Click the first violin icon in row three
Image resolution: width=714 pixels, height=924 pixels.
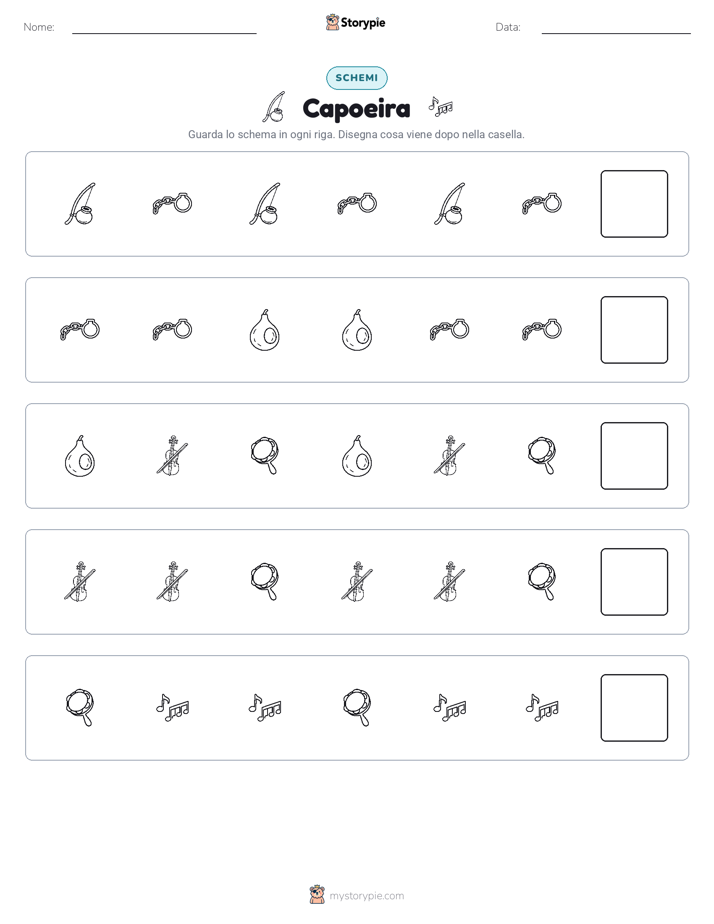click(172, 456)
